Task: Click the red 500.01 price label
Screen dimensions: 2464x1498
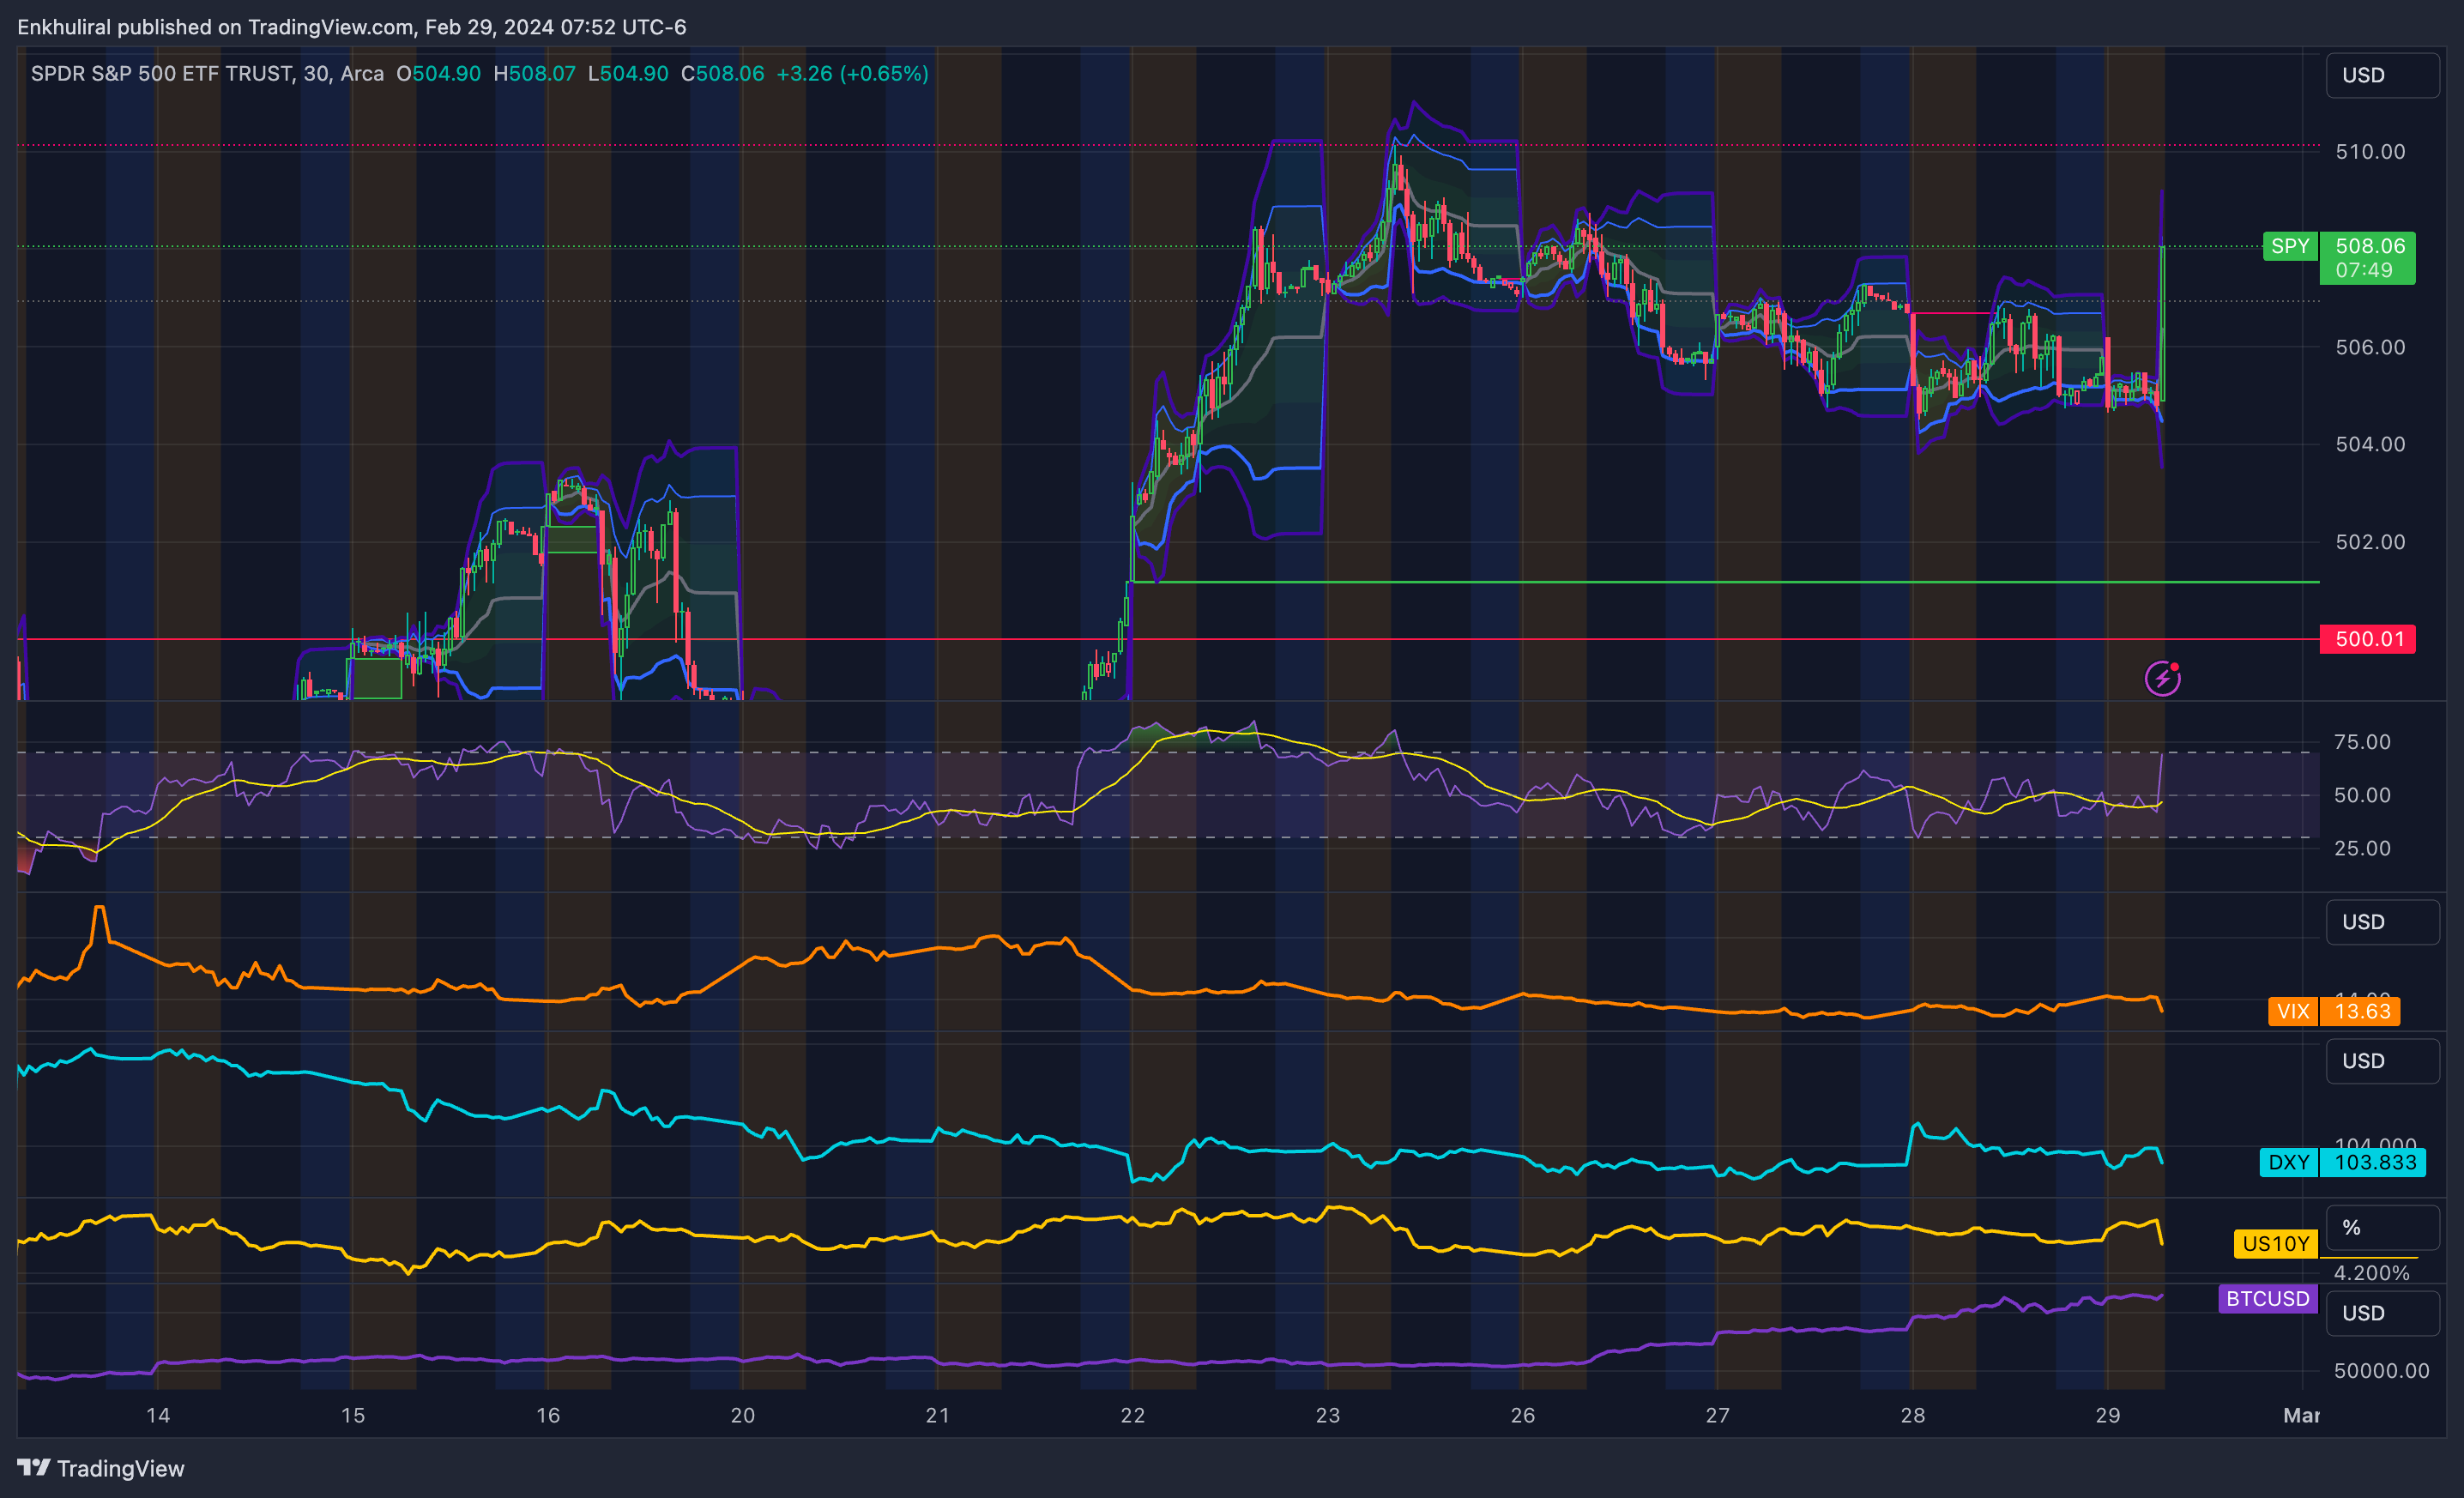Action: coord(2367,639)
